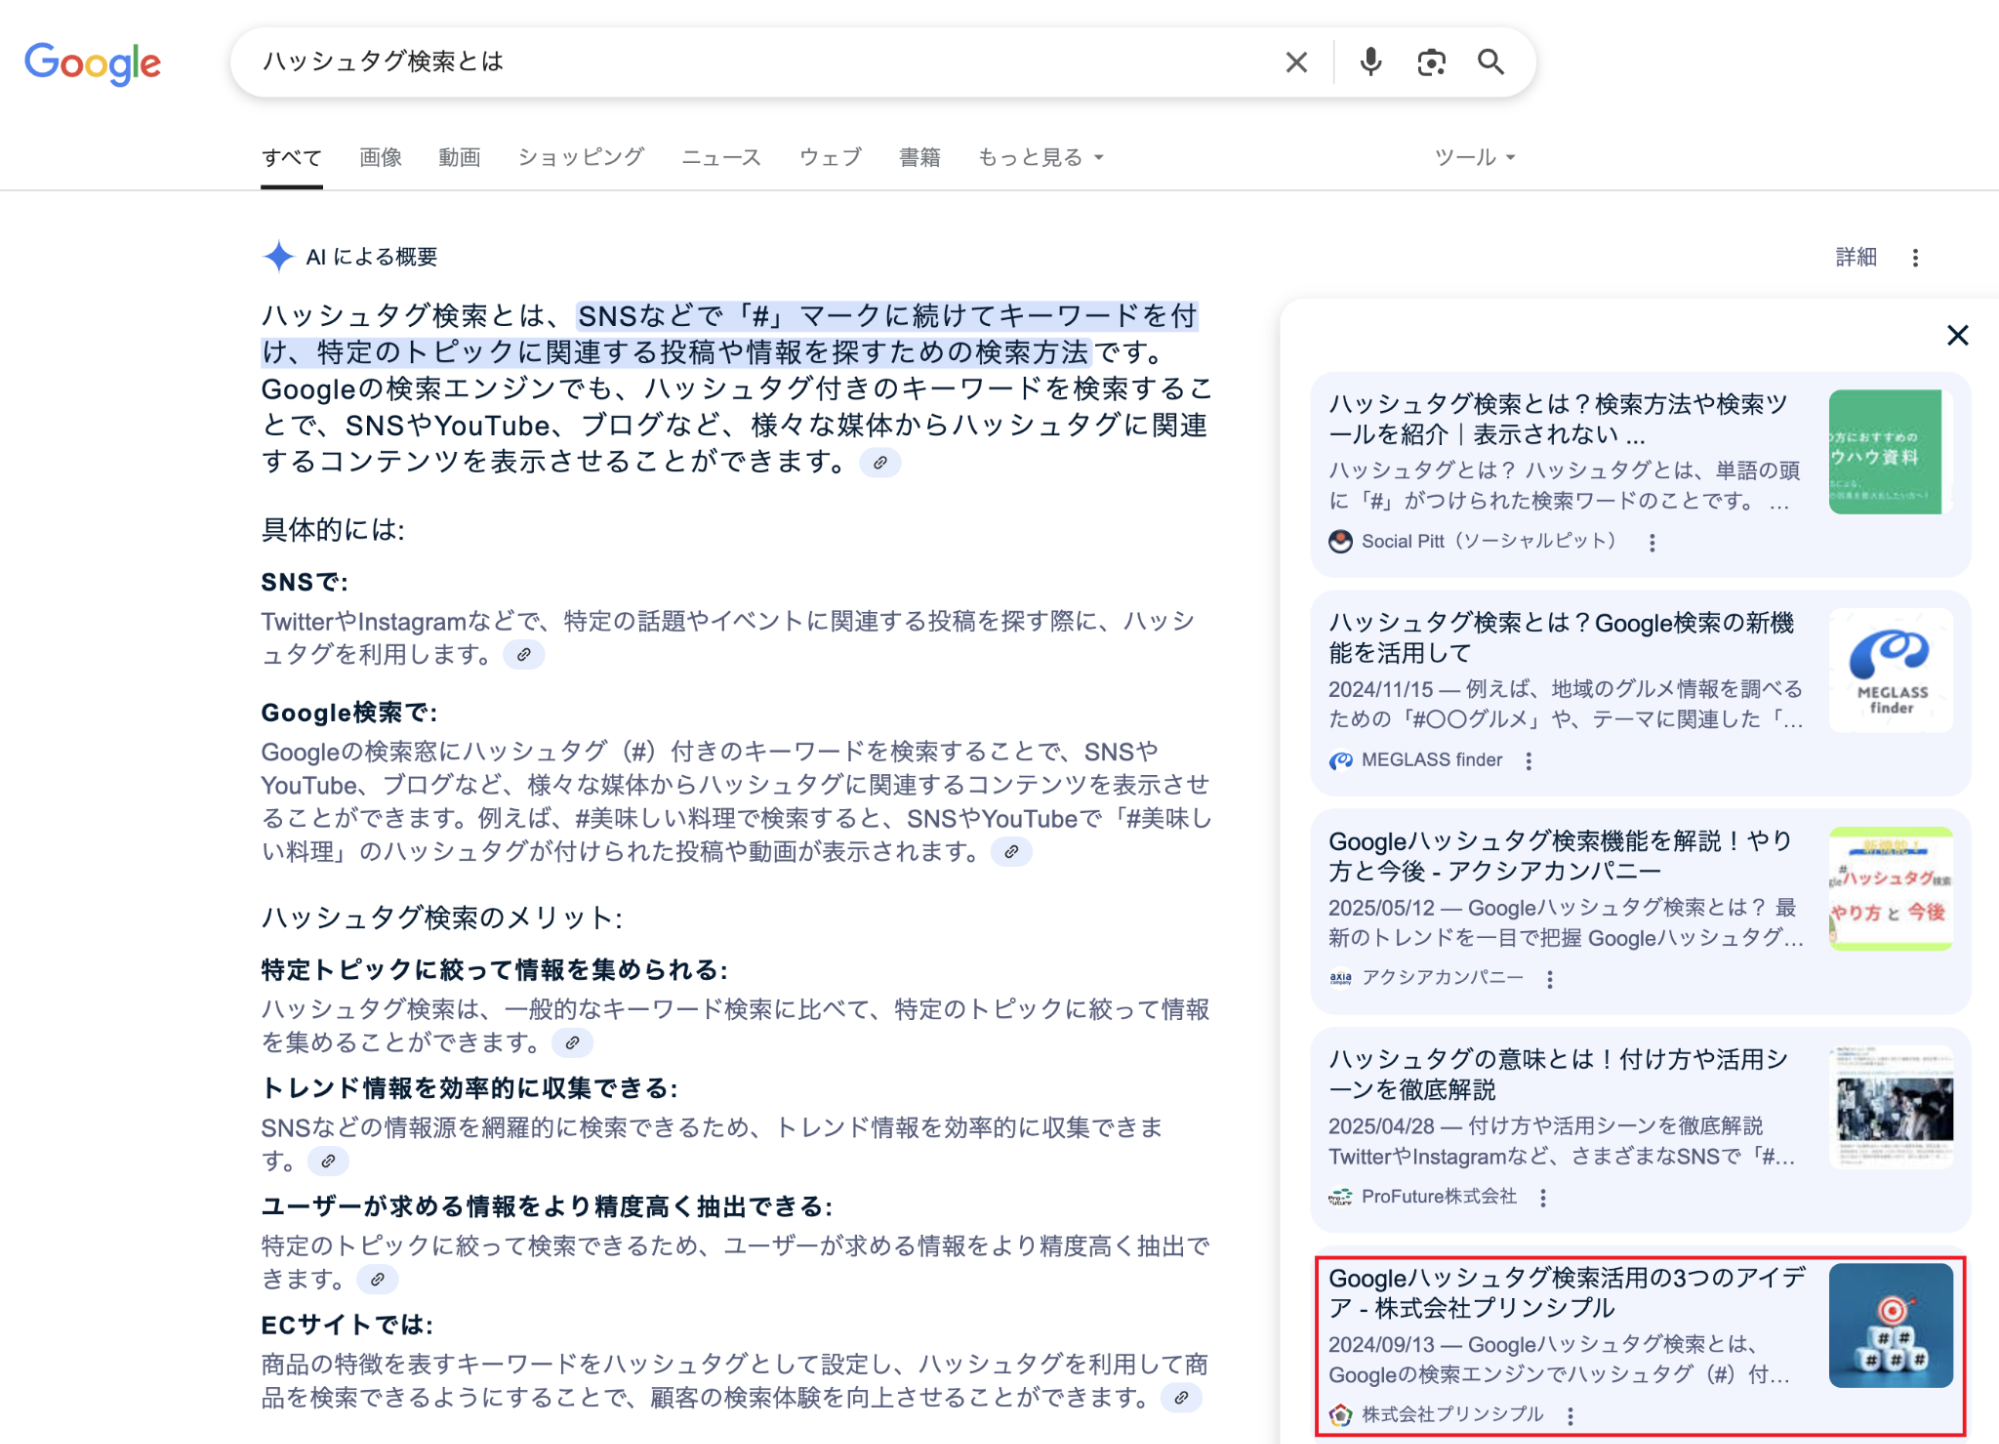Click the search magnifier icon
Image resolution: width=1999 pixels, height=1444 pixels.
point(1490,62)
